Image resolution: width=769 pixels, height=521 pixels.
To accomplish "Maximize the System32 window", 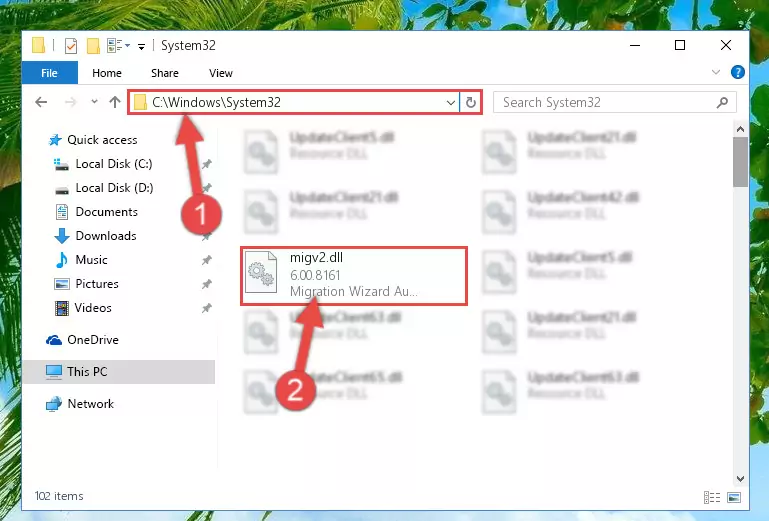I will click(x=680, y=46).
